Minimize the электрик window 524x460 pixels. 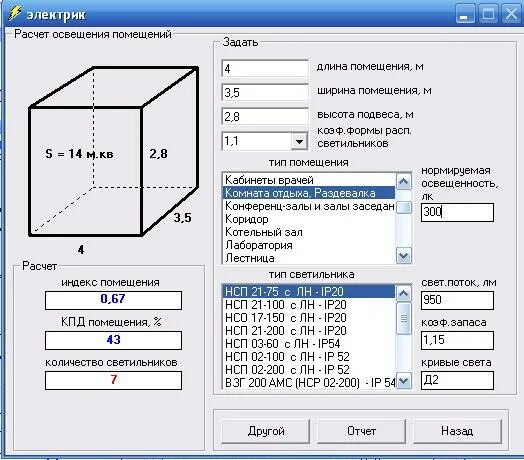pos(465,14)
